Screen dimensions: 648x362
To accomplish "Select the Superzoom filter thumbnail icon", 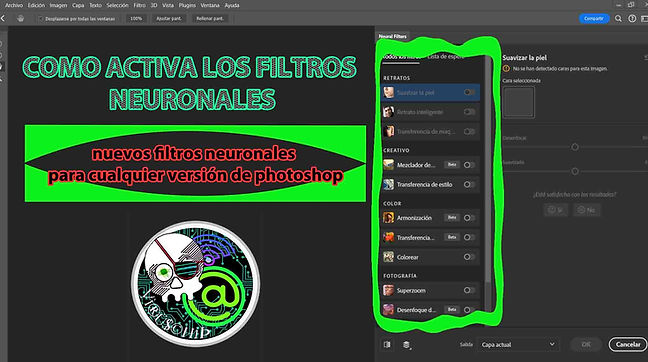I will [388, 291].
